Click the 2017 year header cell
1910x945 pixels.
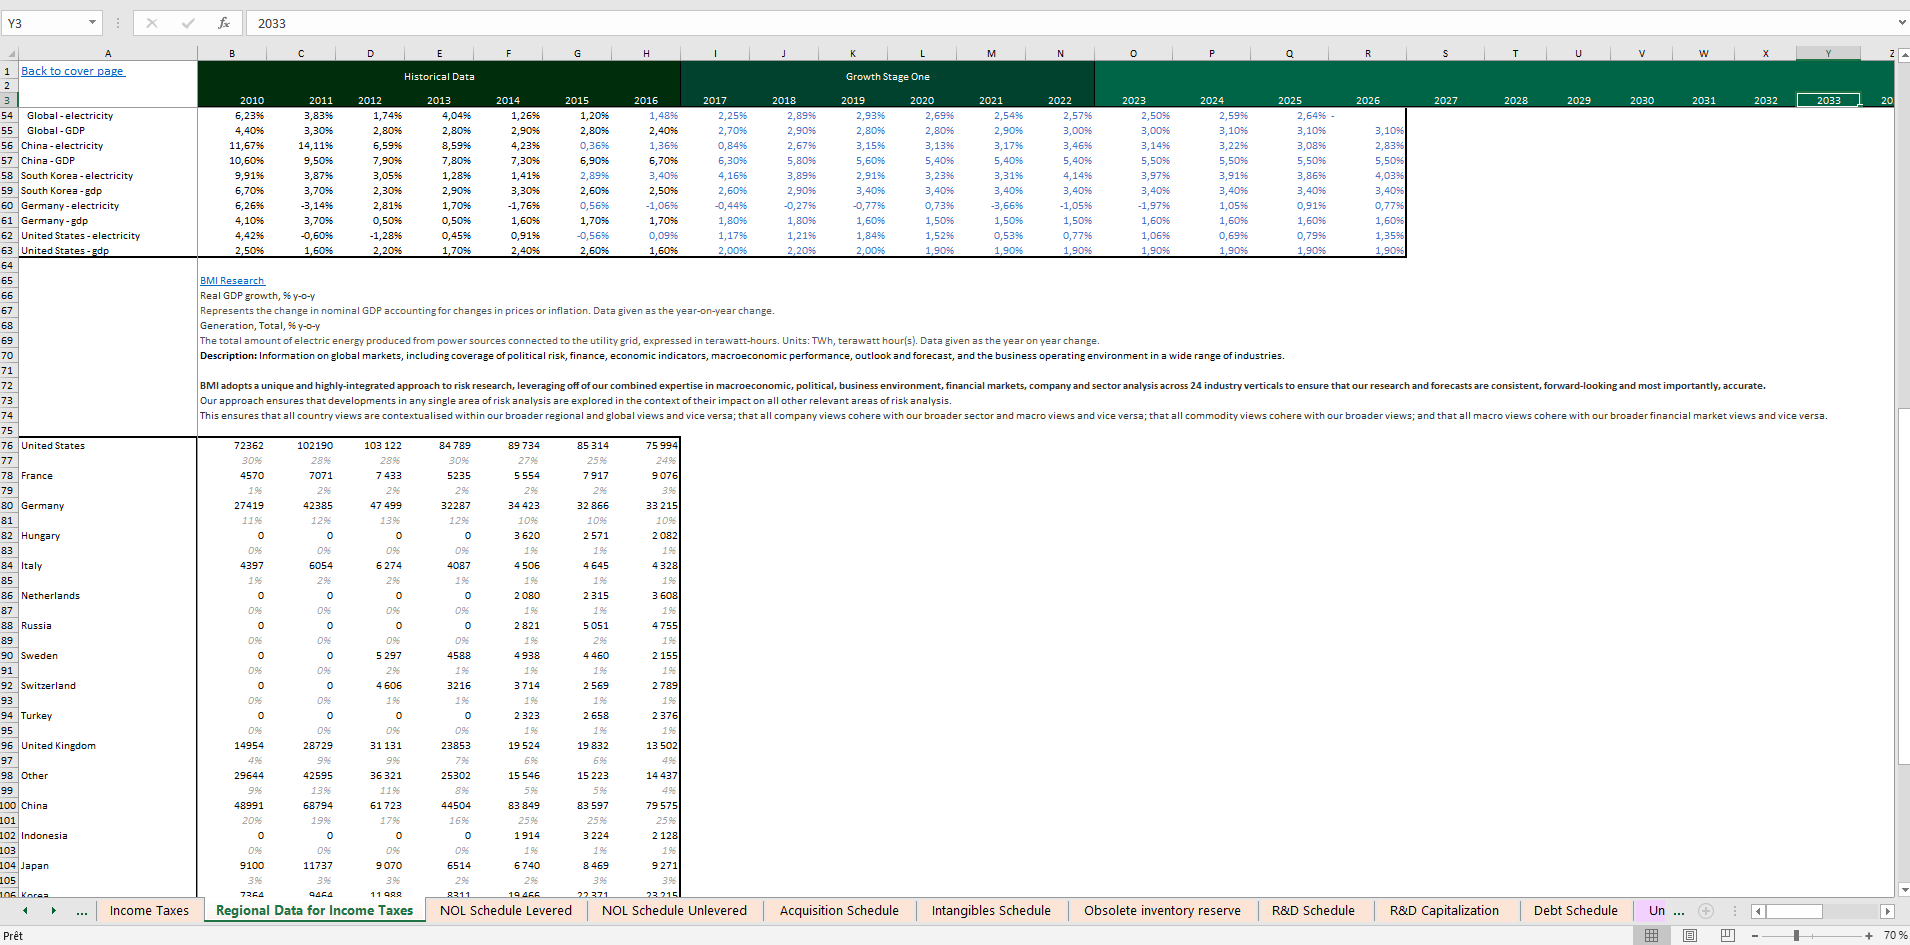715,100
